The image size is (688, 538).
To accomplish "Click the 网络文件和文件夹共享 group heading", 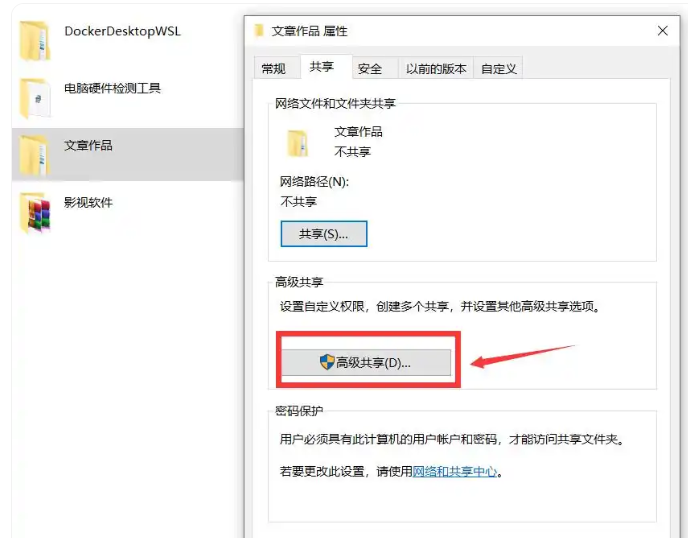I will [335, 104].
